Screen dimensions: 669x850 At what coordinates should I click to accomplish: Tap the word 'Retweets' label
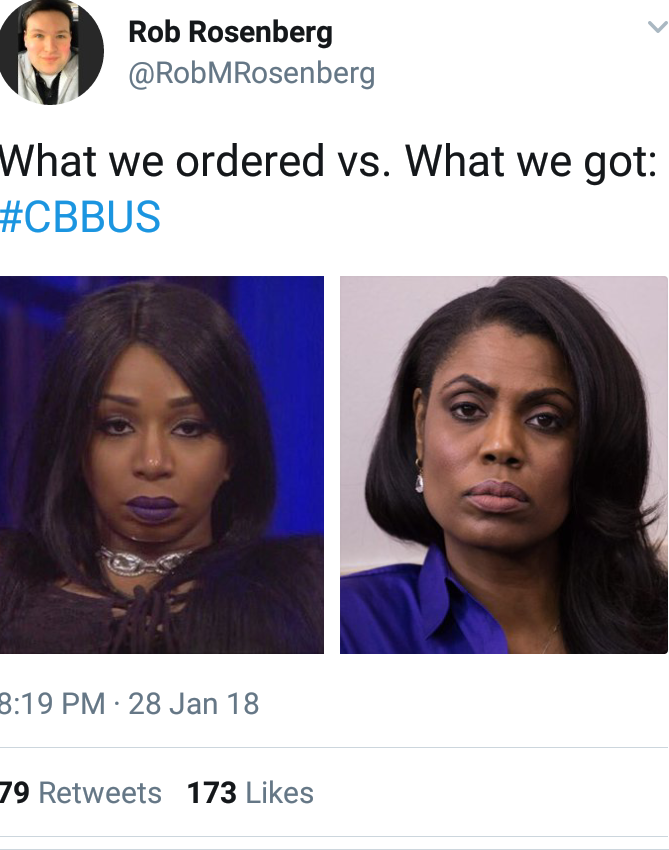click(x=100, y=793)
